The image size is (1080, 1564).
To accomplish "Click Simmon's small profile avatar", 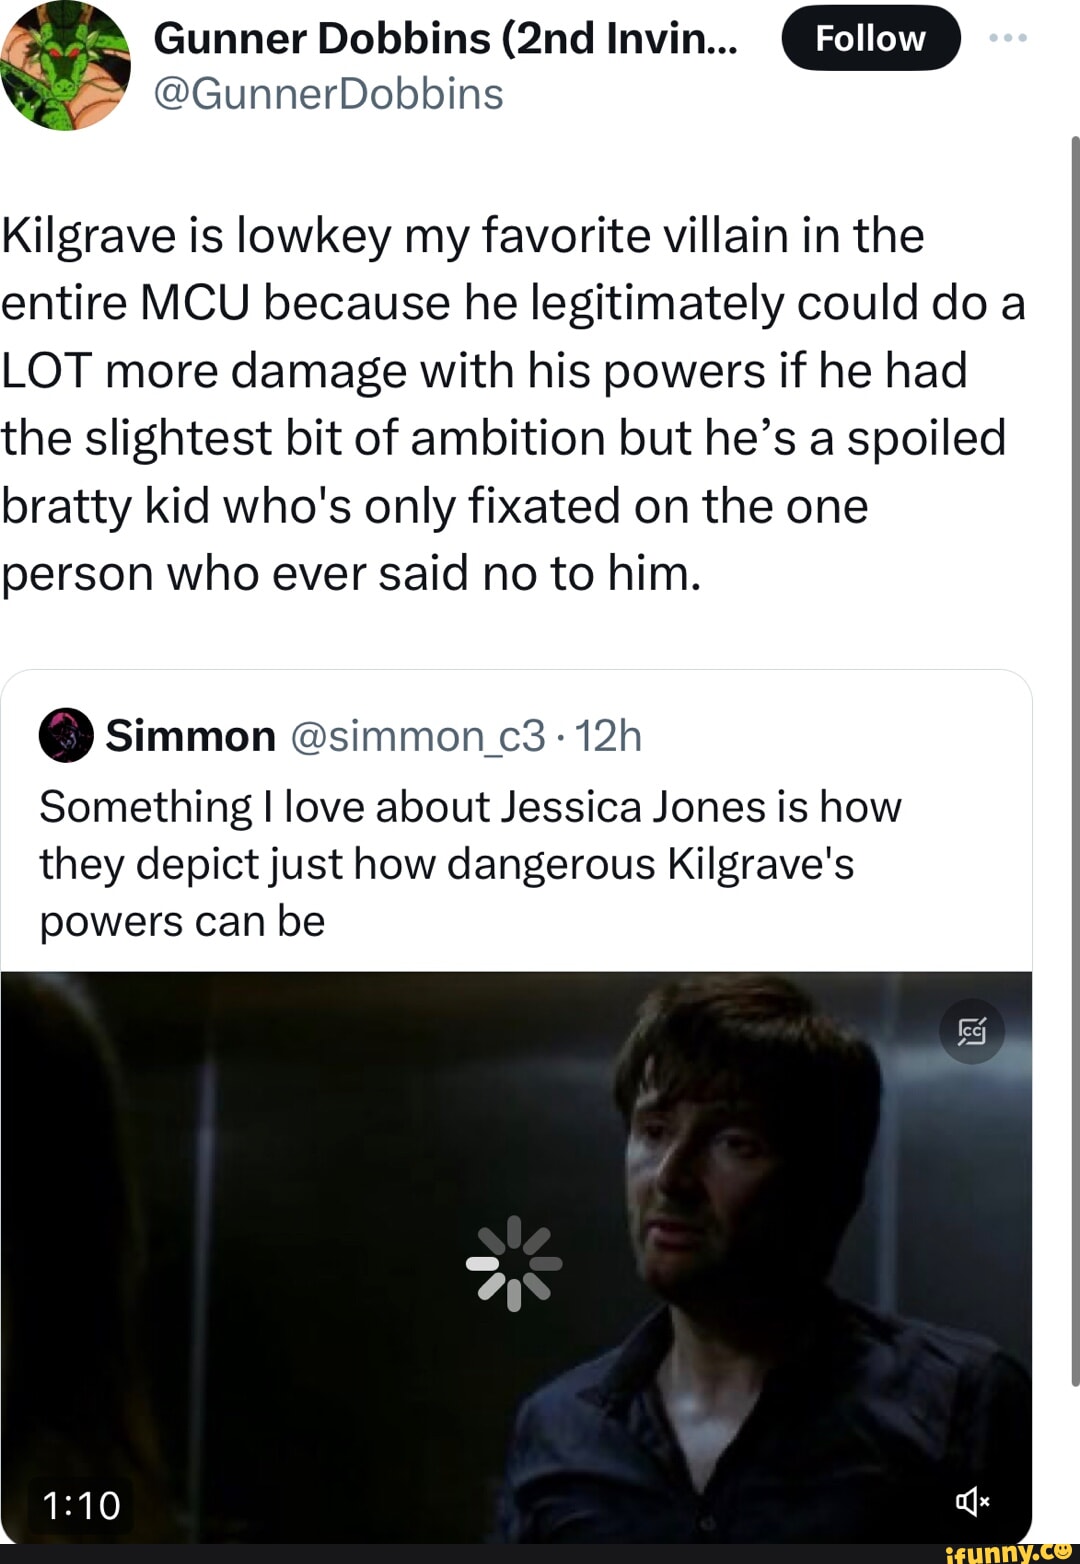I will 66,736.
